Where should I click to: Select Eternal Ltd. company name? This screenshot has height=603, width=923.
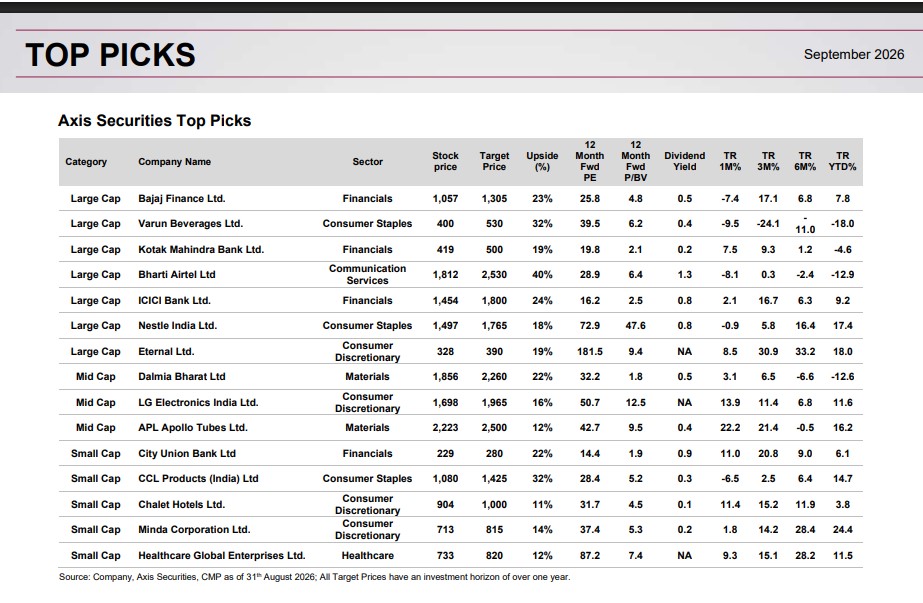pos(166,352)
